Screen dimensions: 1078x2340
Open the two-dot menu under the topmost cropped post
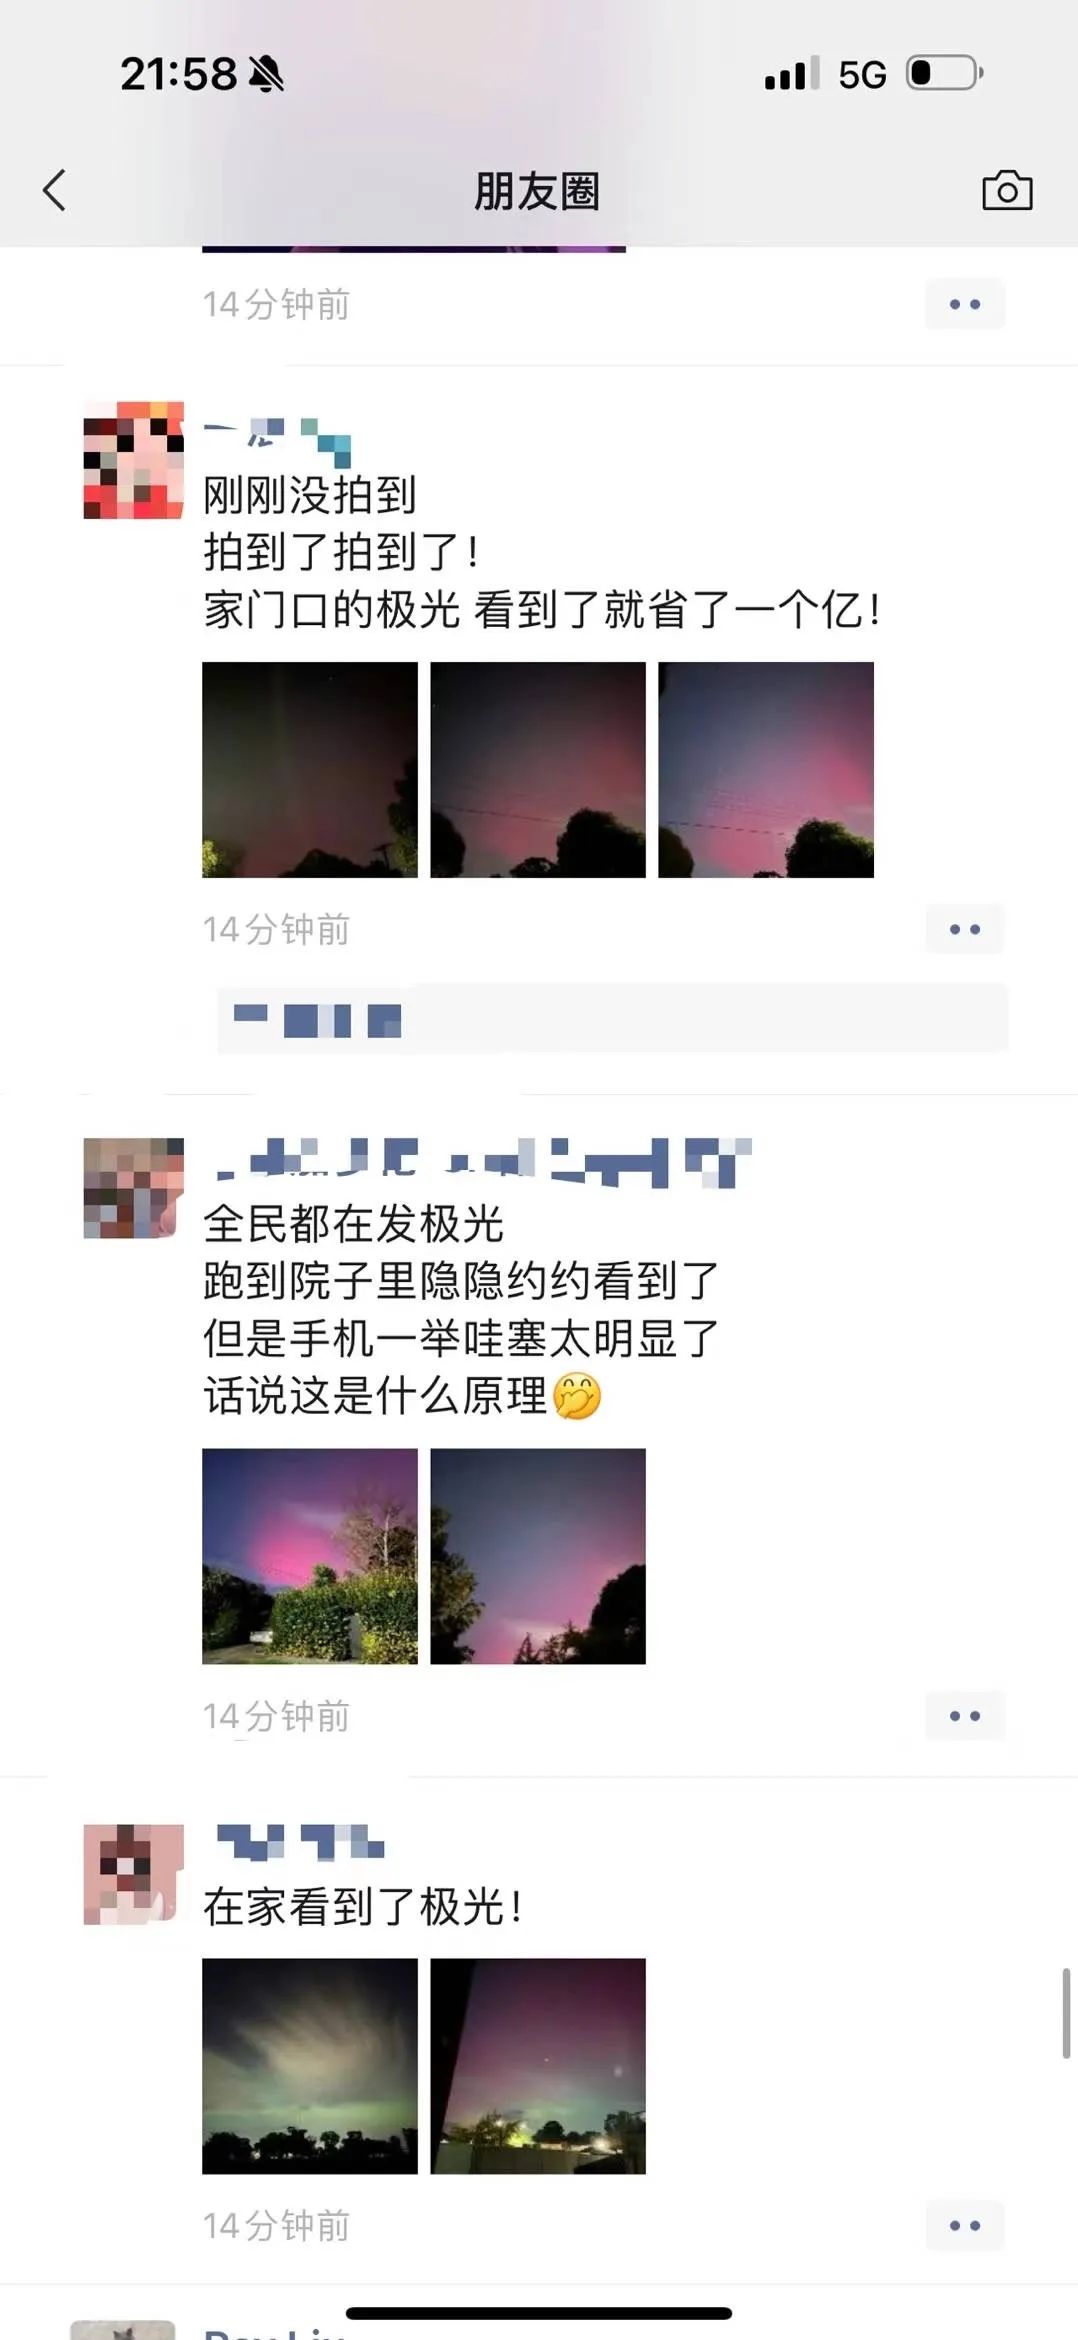(965, 304)
